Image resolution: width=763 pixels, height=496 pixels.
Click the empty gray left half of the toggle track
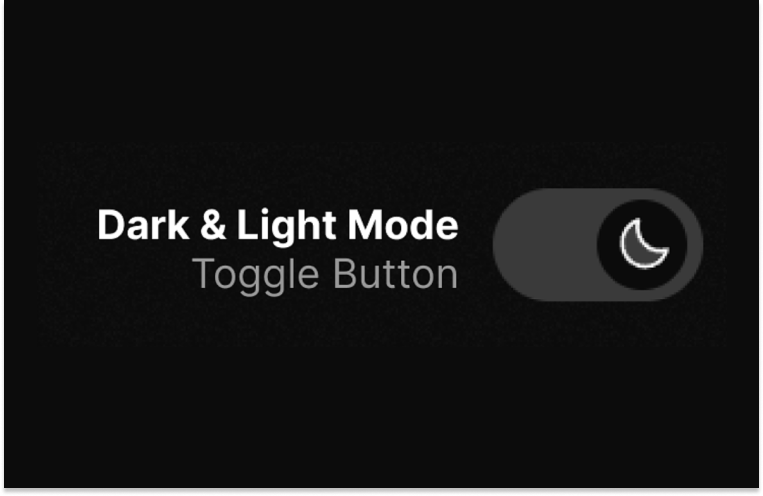tap(545, 244)
